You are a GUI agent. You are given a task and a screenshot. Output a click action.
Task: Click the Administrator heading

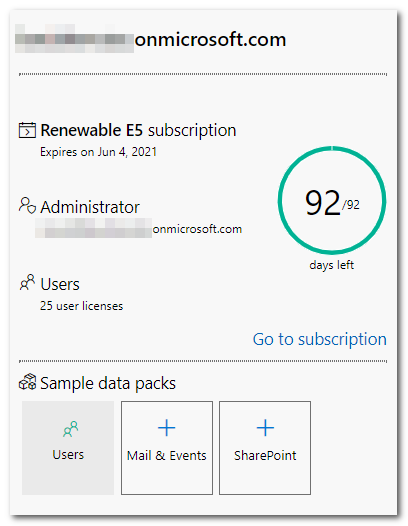(x=90, y=207)
